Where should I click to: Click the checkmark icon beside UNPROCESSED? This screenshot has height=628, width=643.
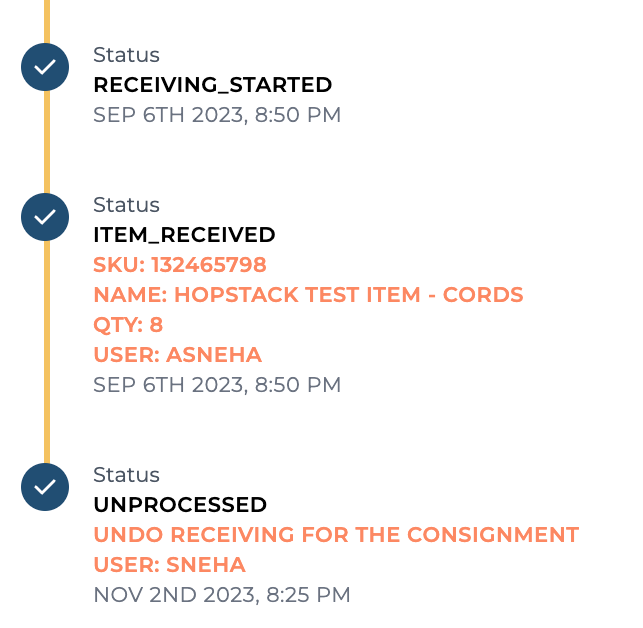tap(45, 487)
